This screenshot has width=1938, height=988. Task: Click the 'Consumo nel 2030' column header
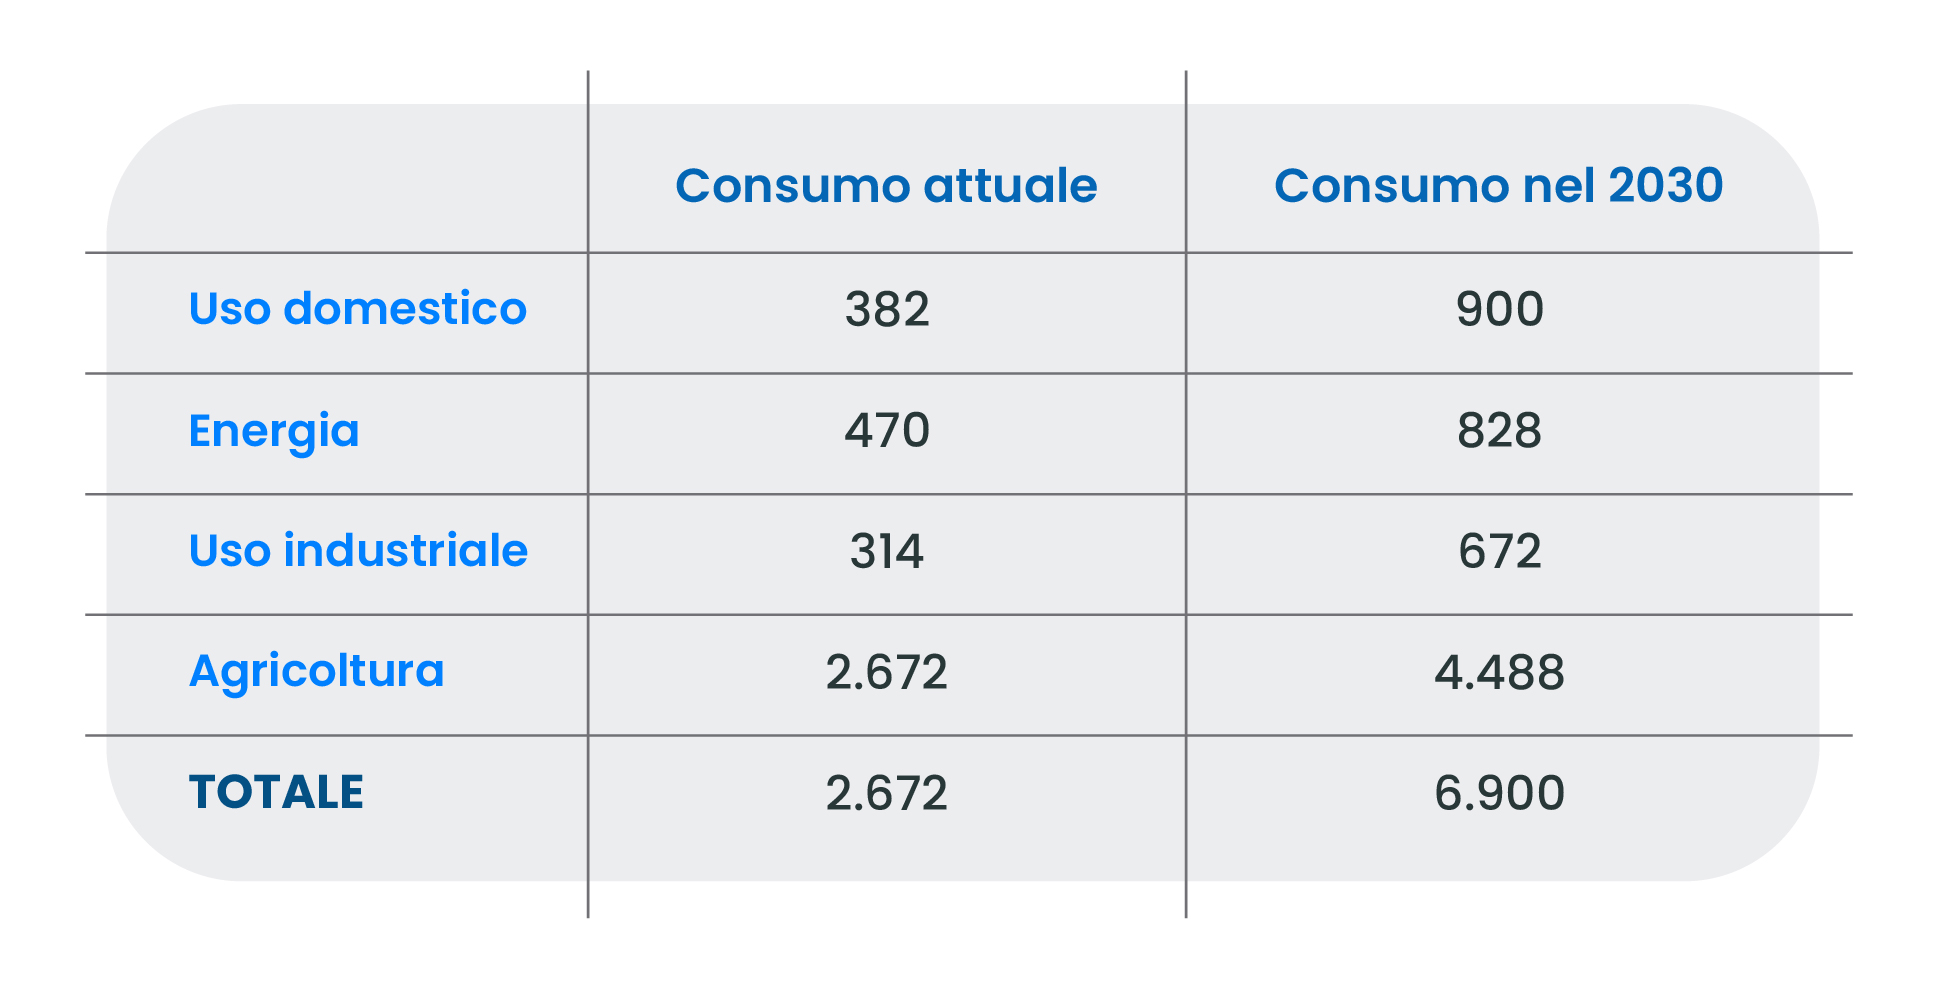tap(1498, 186)
